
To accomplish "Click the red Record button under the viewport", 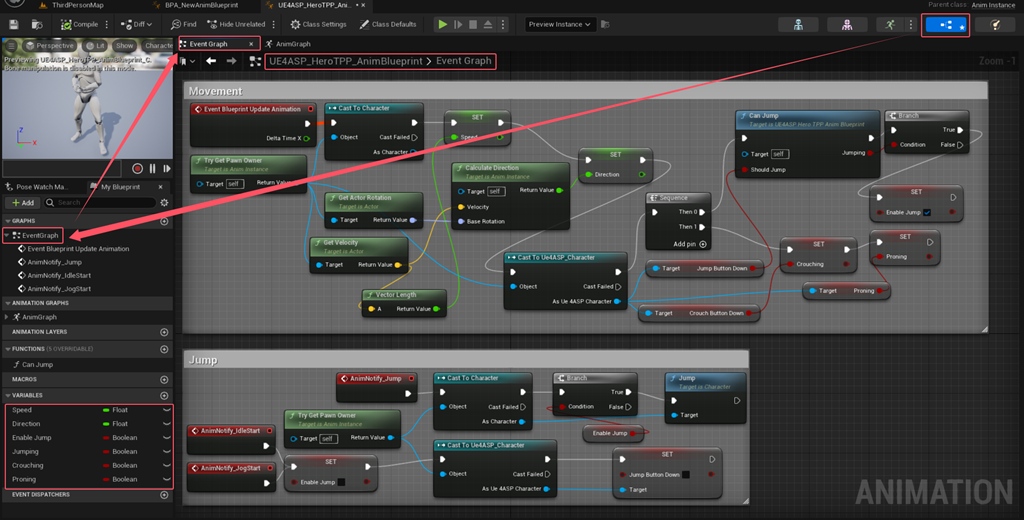I will (137, 169).
